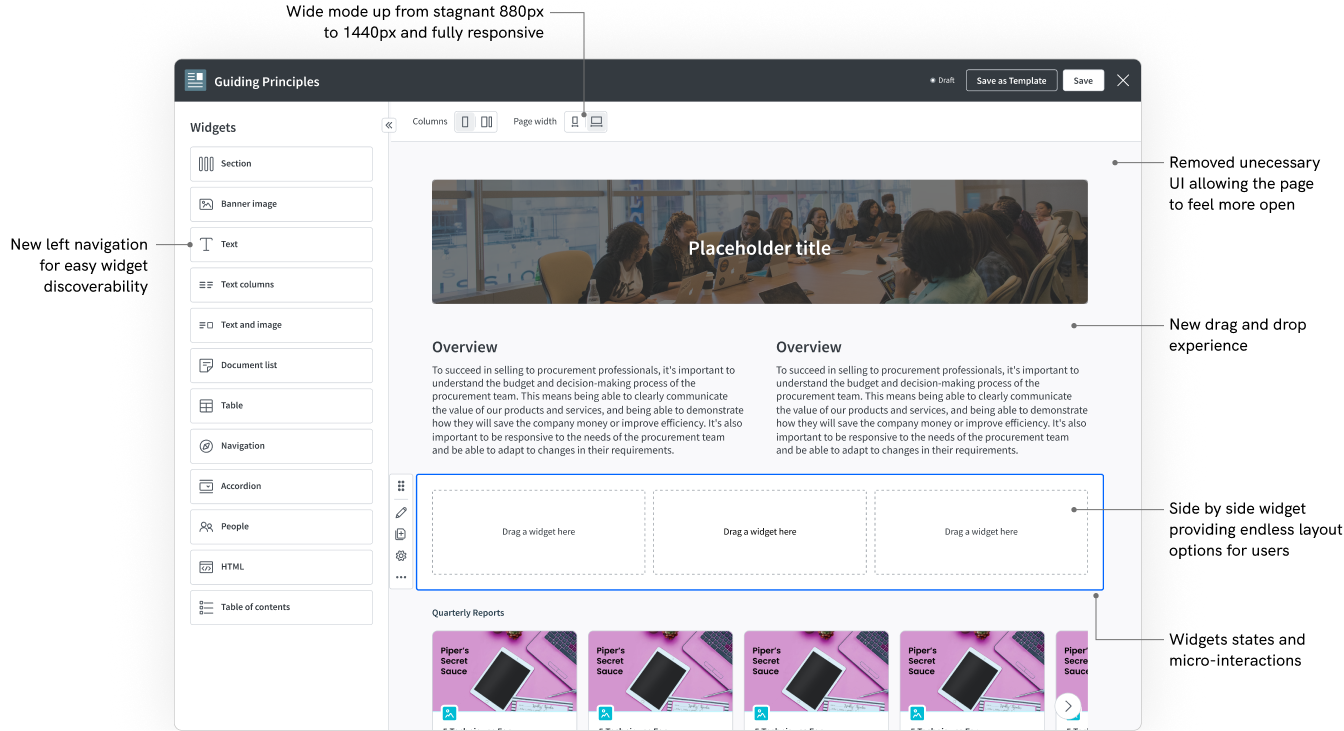Click the Text columns widget icon
This screenshot has width=1344, height=731.
click(x=206, y=285)
